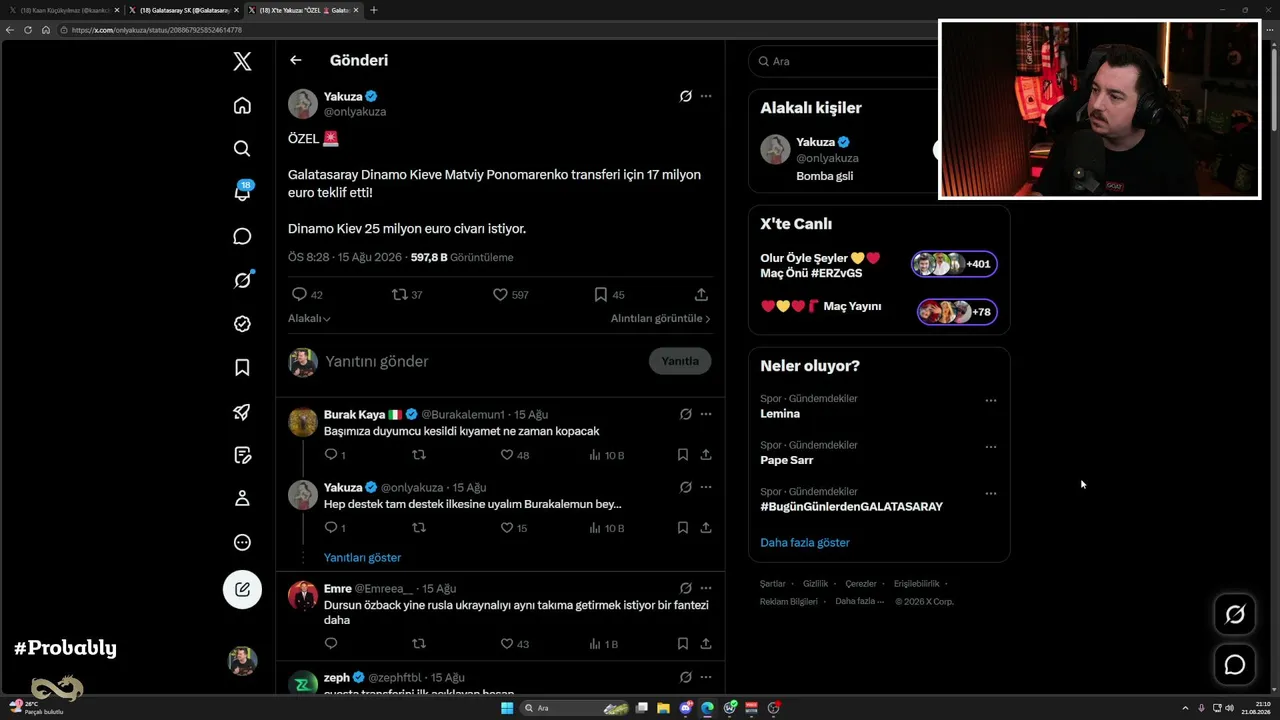Share the main post via share icon

tap(701, 295)
